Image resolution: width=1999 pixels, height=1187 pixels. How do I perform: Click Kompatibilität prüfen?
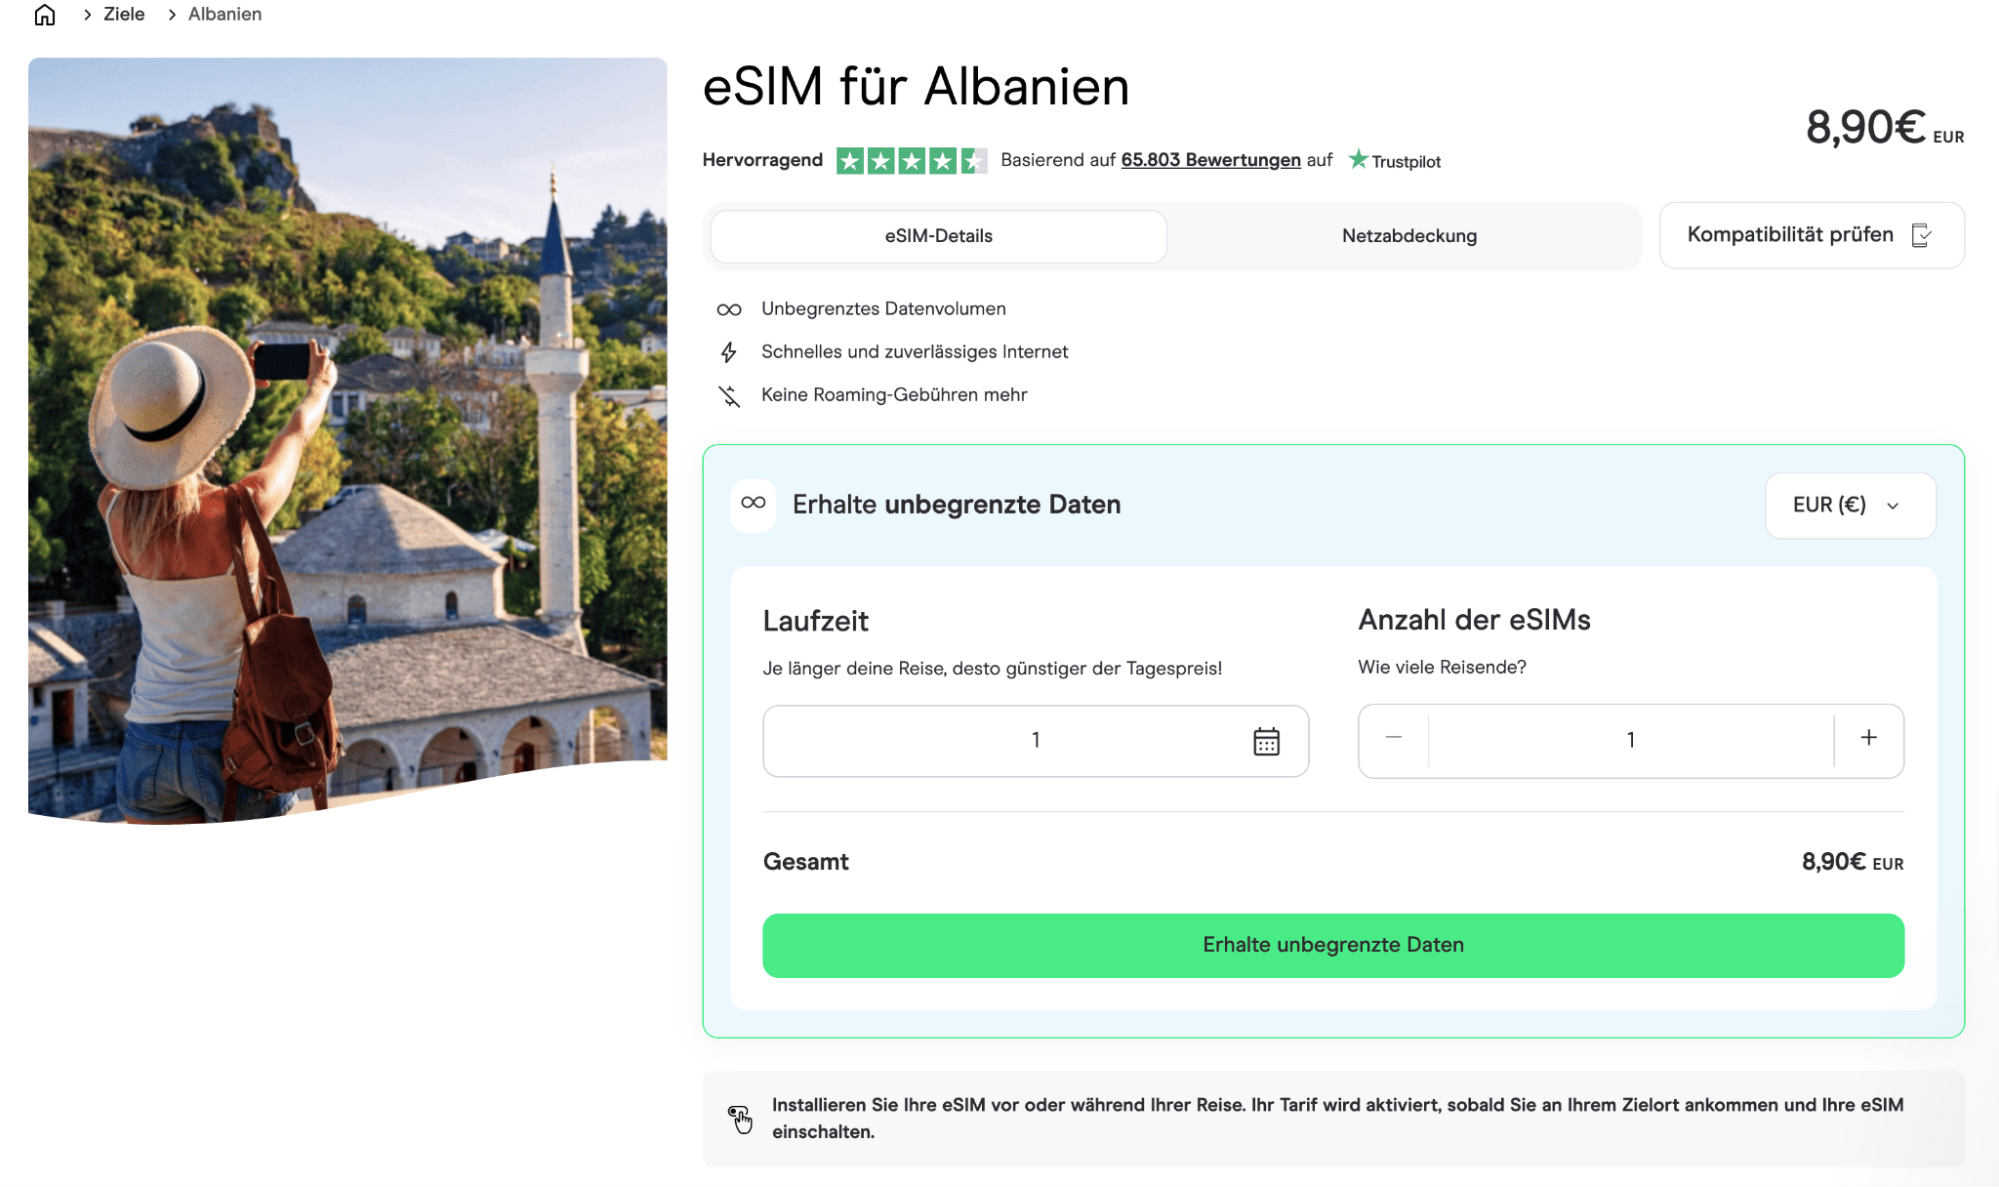coord(1790,235)
